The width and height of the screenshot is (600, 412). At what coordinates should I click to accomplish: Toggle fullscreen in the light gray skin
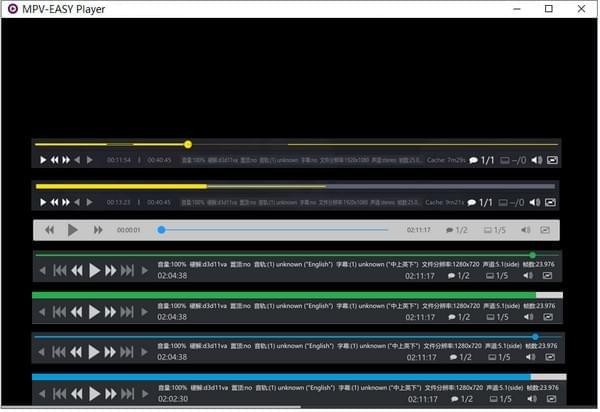(545, 230)
